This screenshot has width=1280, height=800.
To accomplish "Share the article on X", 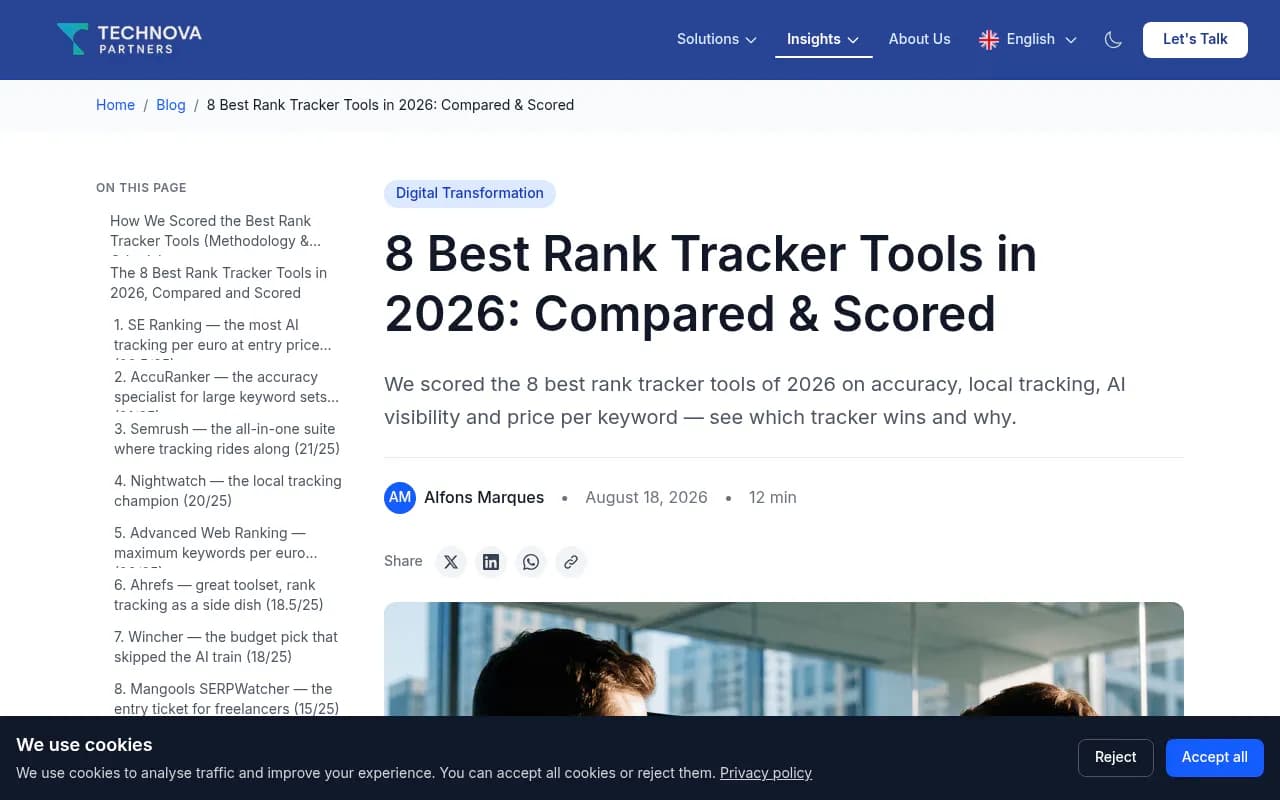I will 451,562.
